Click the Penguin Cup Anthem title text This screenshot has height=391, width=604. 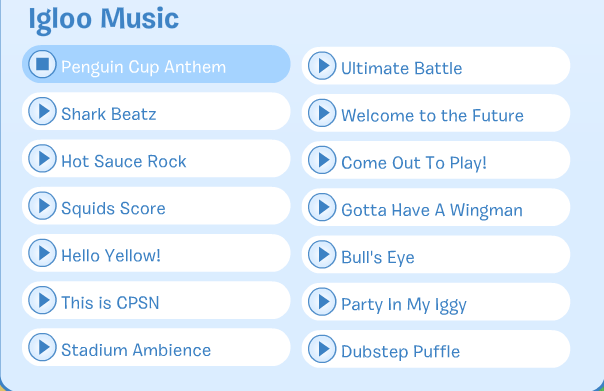click(144, 67)
